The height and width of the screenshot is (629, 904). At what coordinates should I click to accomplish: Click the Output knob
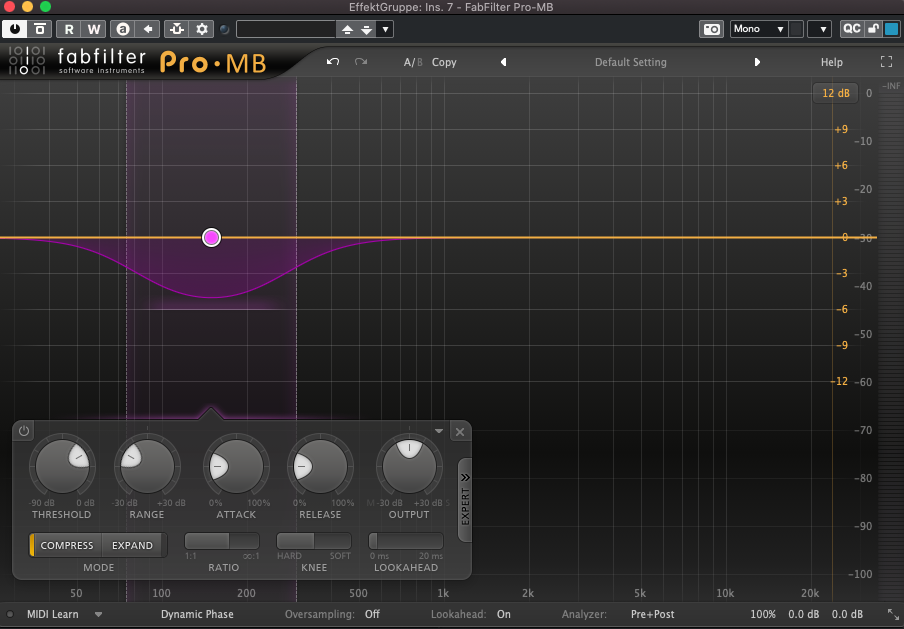click(409, 466)
